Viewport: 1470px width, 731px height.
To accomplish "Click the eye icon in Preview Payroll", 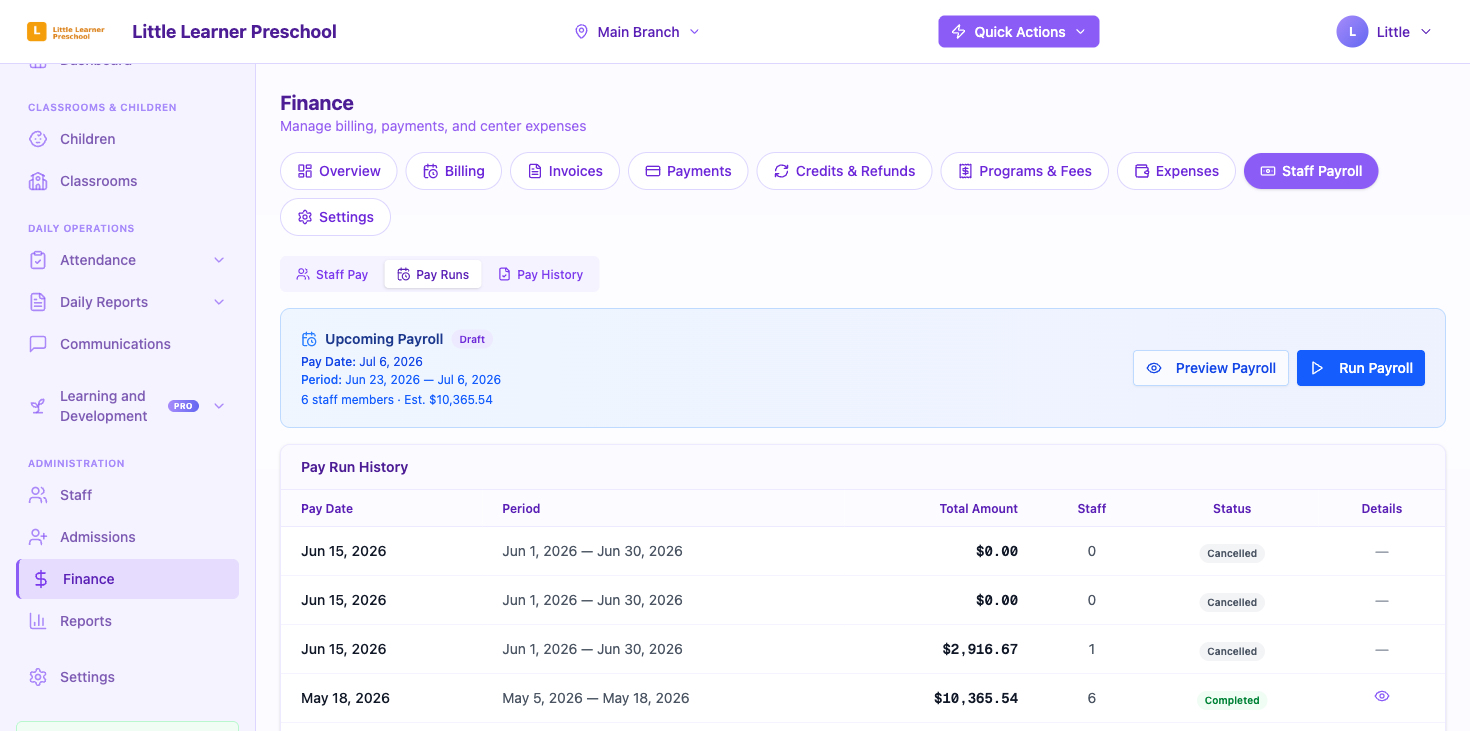I will 1154,368.
